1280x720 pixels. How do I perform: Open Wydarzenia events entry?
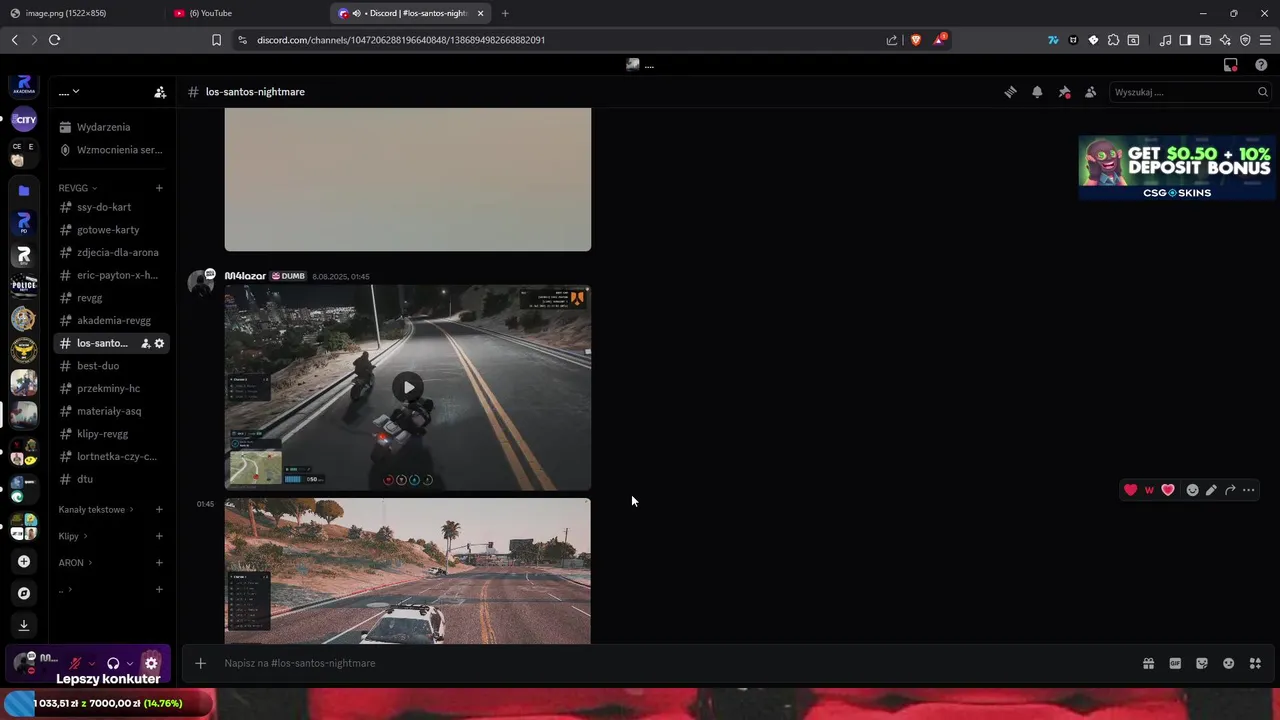pyautogui.click(x=110, y=127)
